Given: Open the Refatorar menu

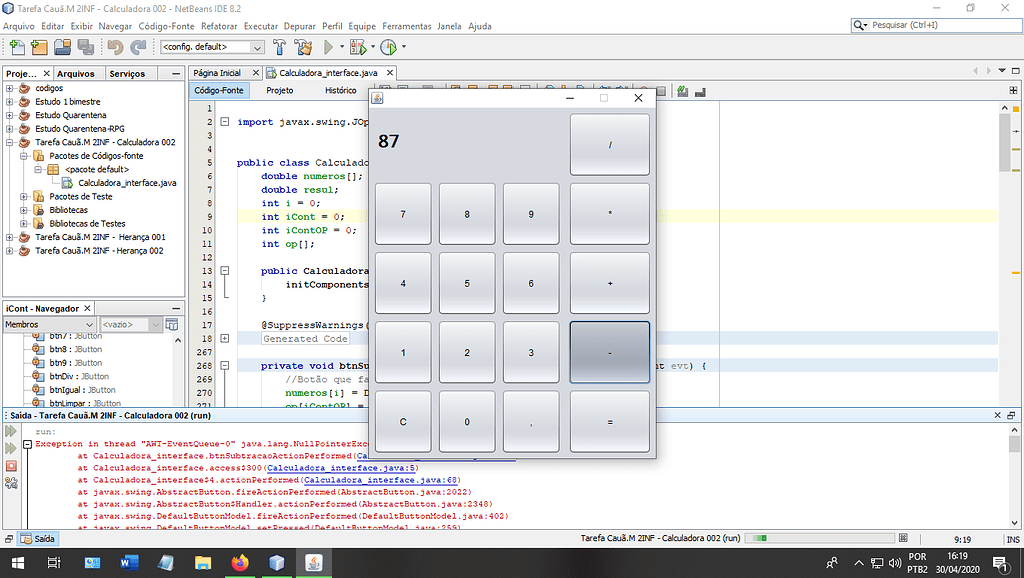Looking at the screenshot, I should tap(219, 25).
